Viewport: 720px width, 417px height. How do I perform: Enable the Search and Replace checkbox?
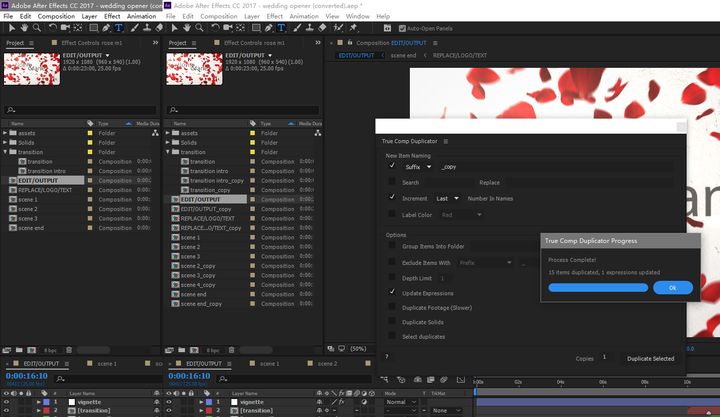[x=392, y=181]
